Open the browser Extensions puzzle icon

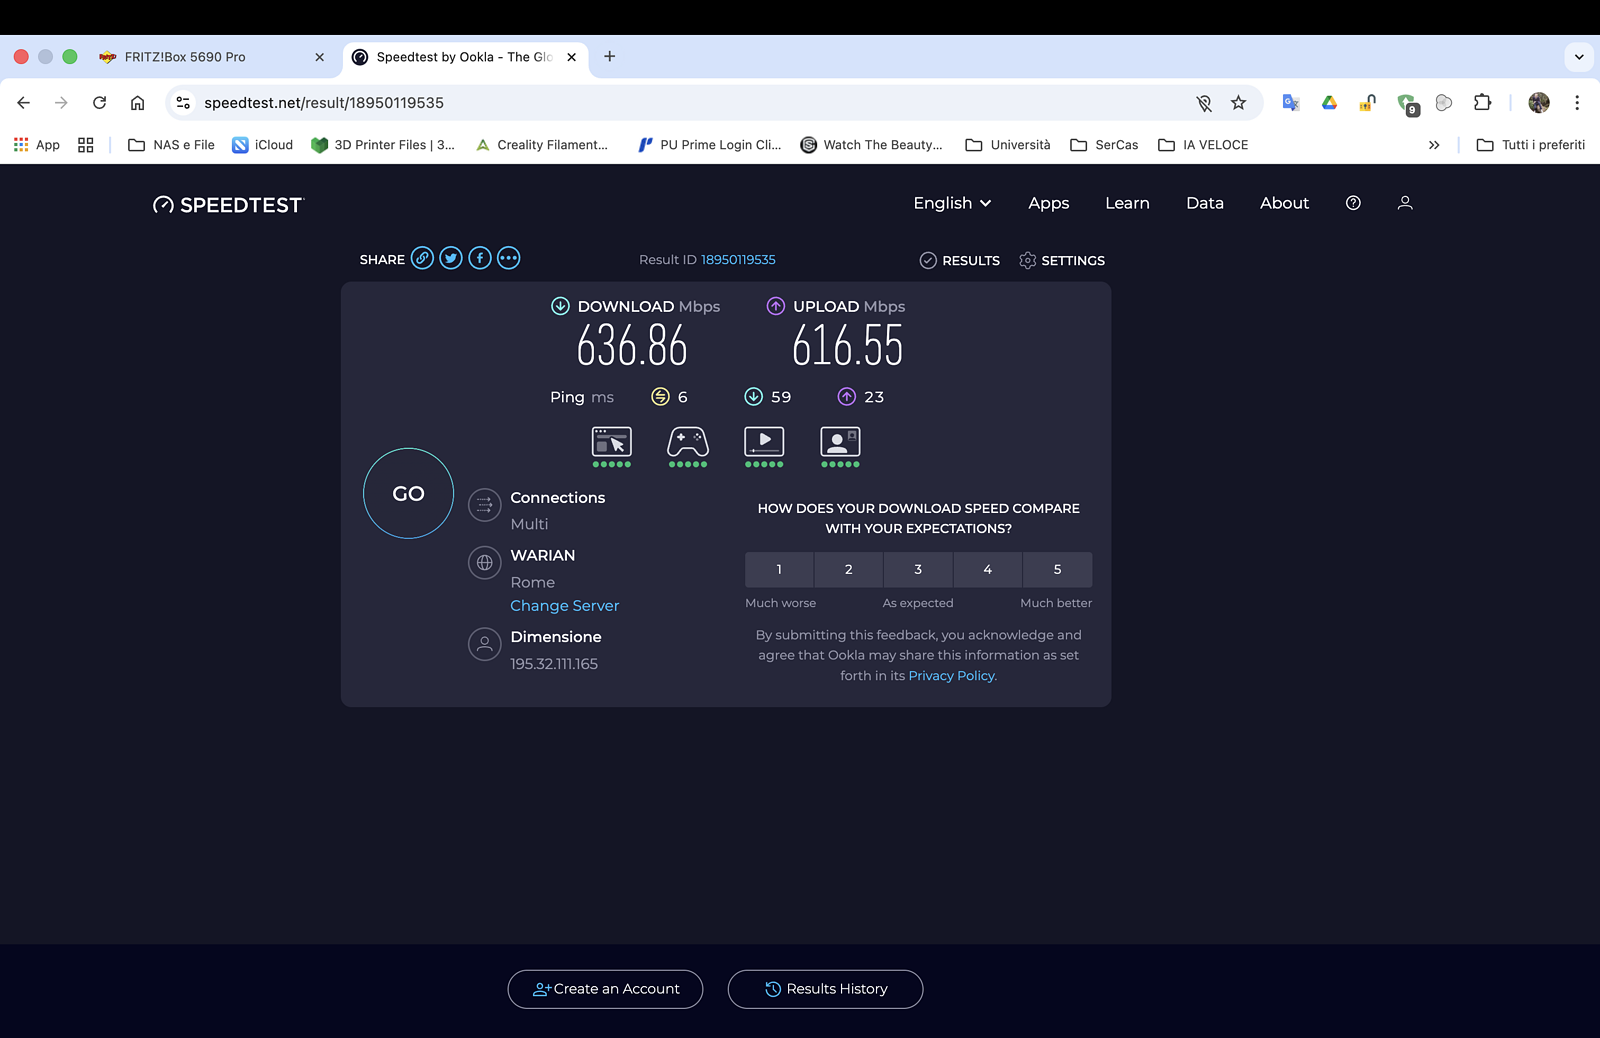pyautogui.click(x=1482, y=102)
